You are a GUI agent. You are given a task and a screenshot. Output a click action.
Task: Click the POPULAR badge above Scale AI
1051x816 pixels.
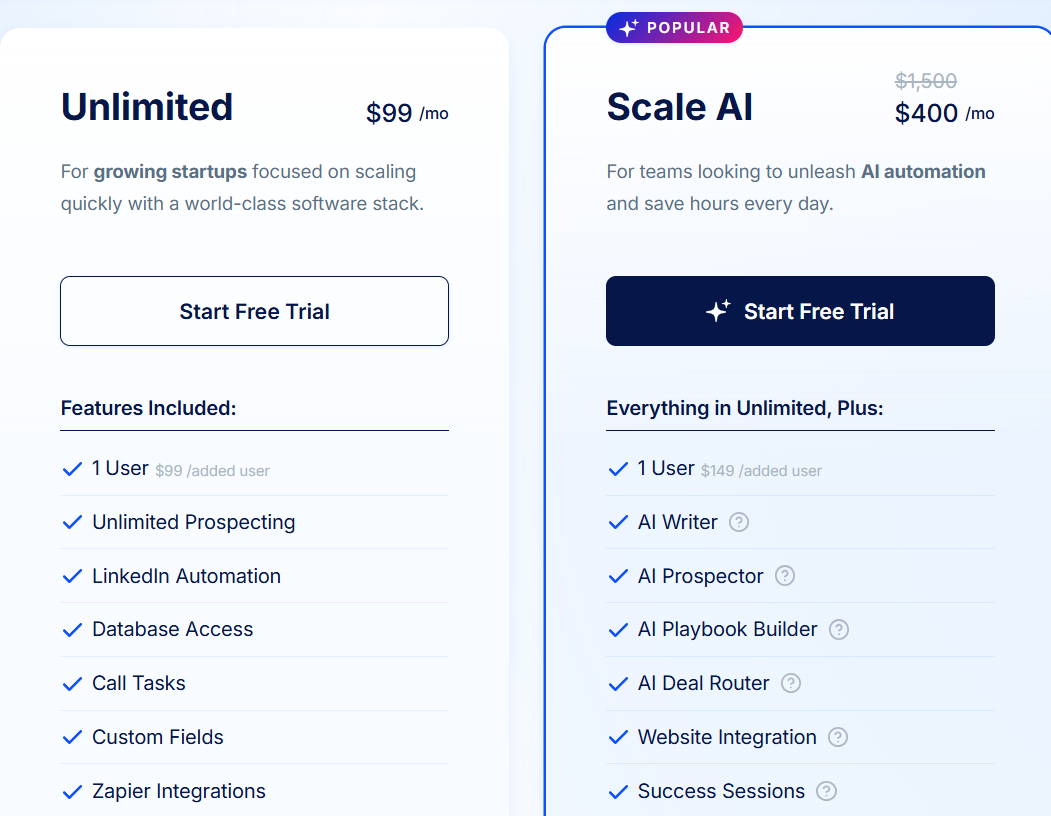coord(674,27)
